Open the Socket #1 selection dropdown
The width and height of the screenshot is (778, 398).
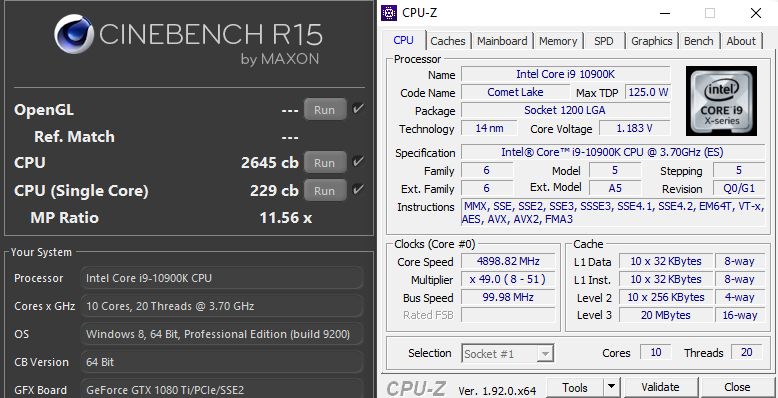(x=508, y=354)
